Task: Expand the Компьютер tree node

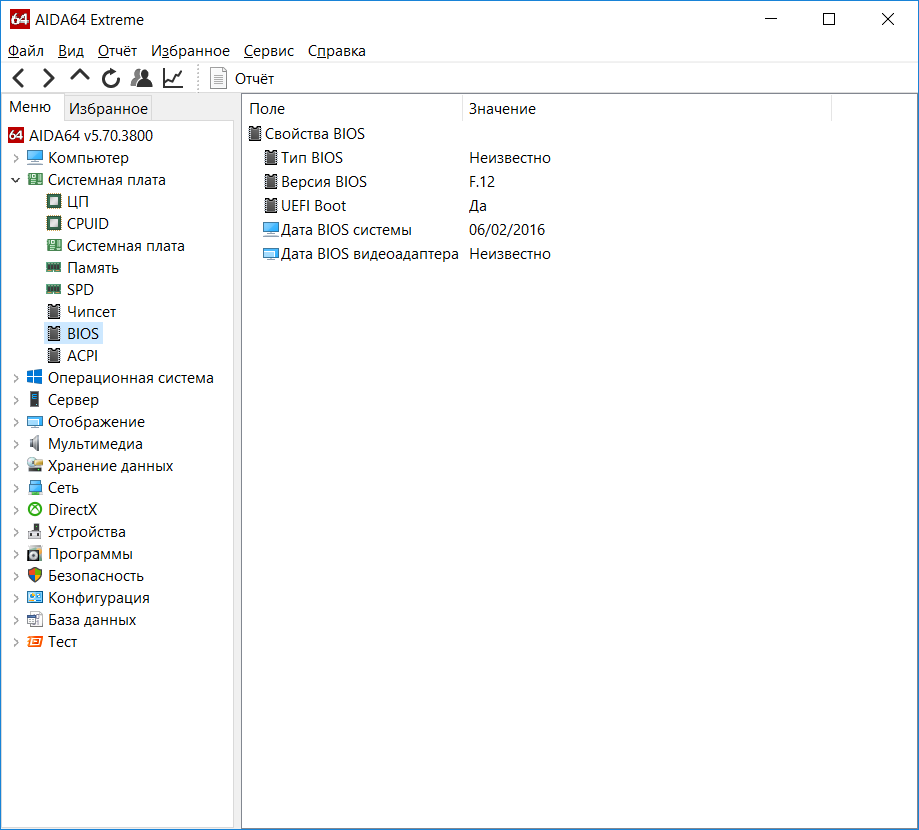Action: coord(16,158)
